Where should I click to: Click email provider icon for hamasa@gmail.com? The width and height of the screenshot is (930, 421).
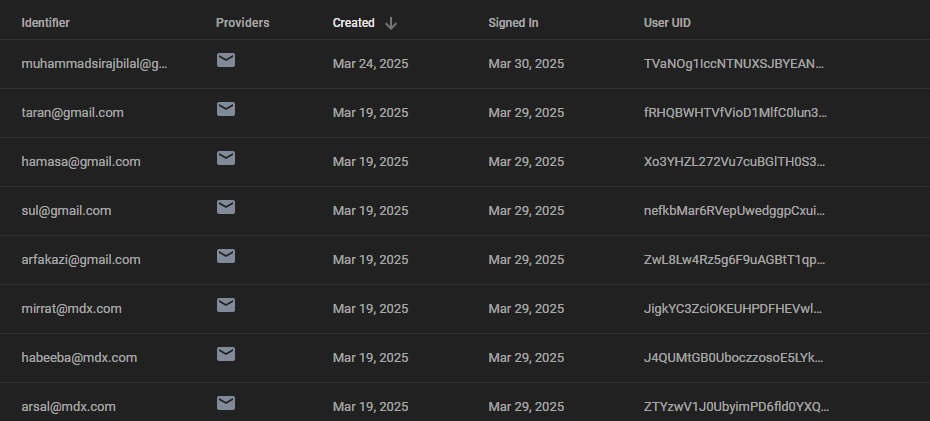click(x=226, y=158)
